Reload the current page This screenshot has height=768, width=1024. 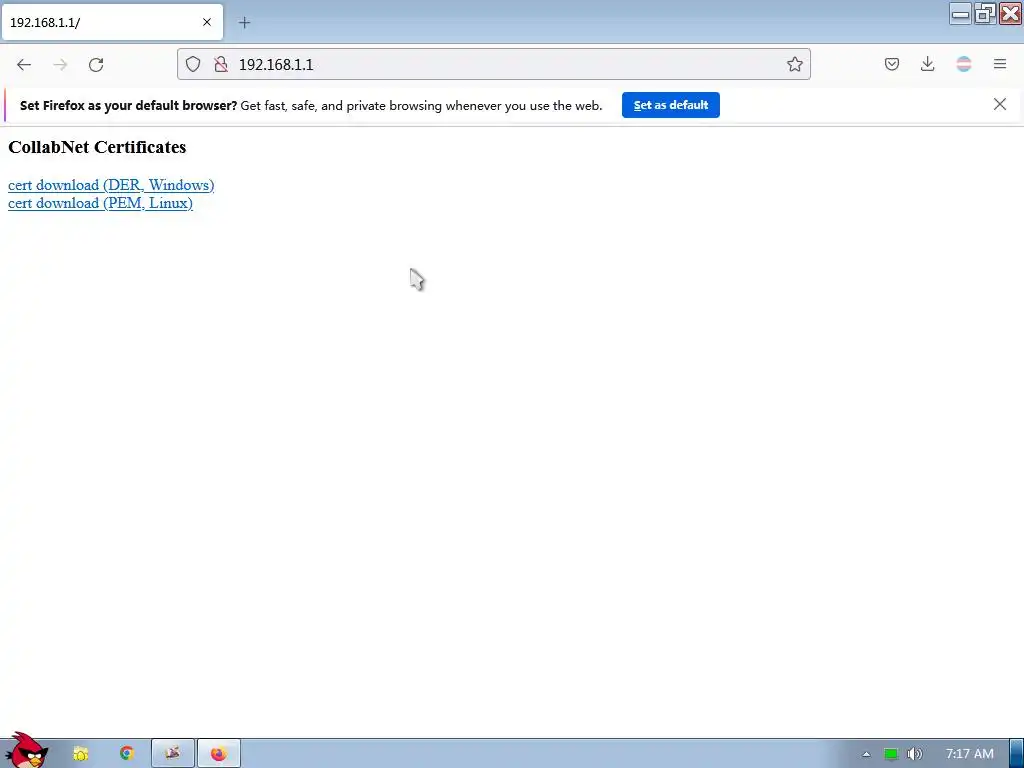point(96,65)
